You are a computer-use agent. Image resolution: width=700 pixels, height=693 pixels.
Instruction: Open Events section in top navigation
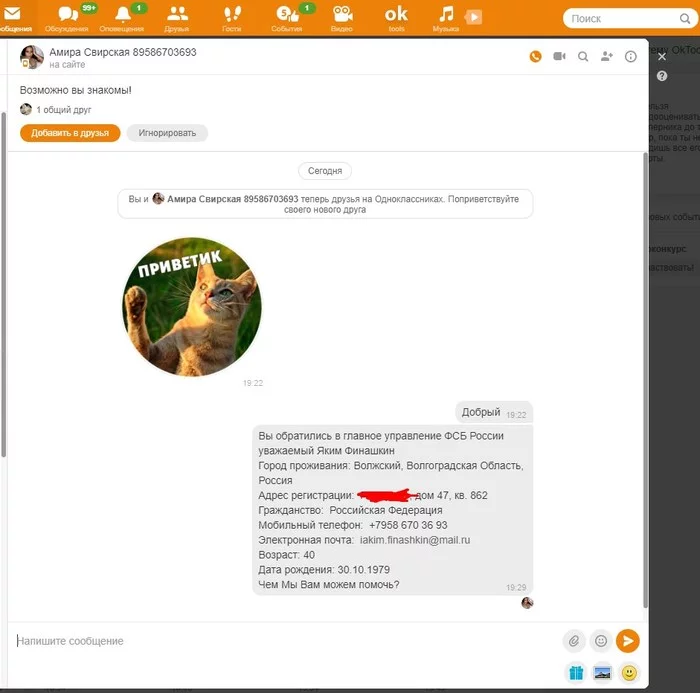(287, 18)
